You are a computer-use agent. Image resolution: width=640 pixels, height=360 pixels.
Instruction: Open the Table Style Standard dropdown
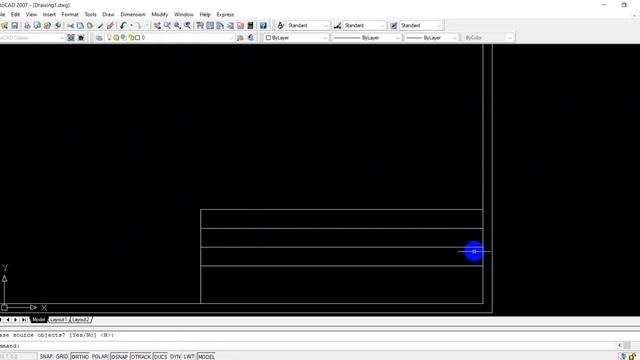tap(421, 25)
